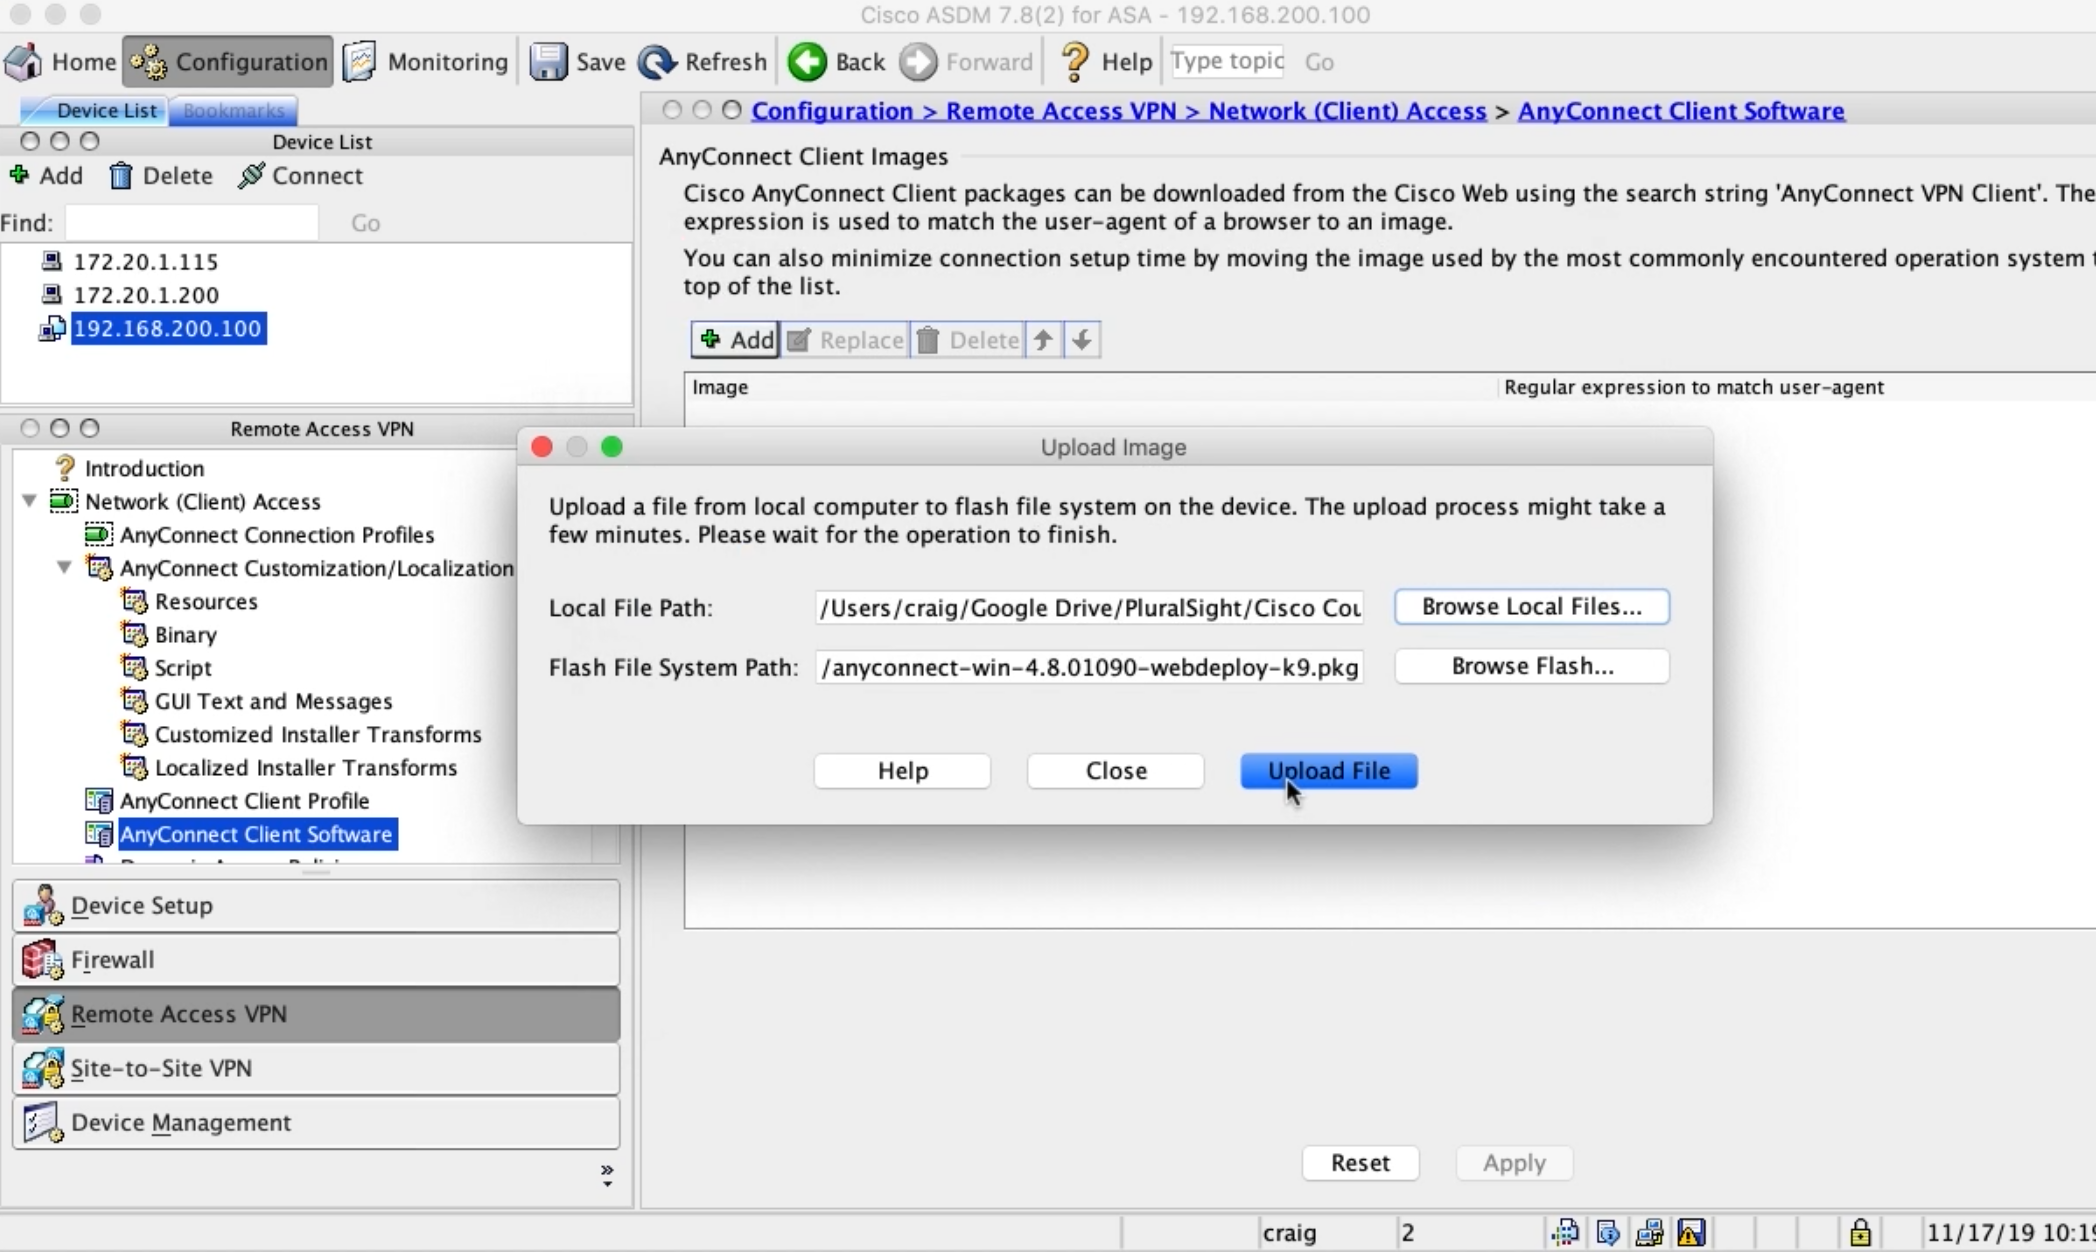Click the Image column header

tap(1090, 387)
